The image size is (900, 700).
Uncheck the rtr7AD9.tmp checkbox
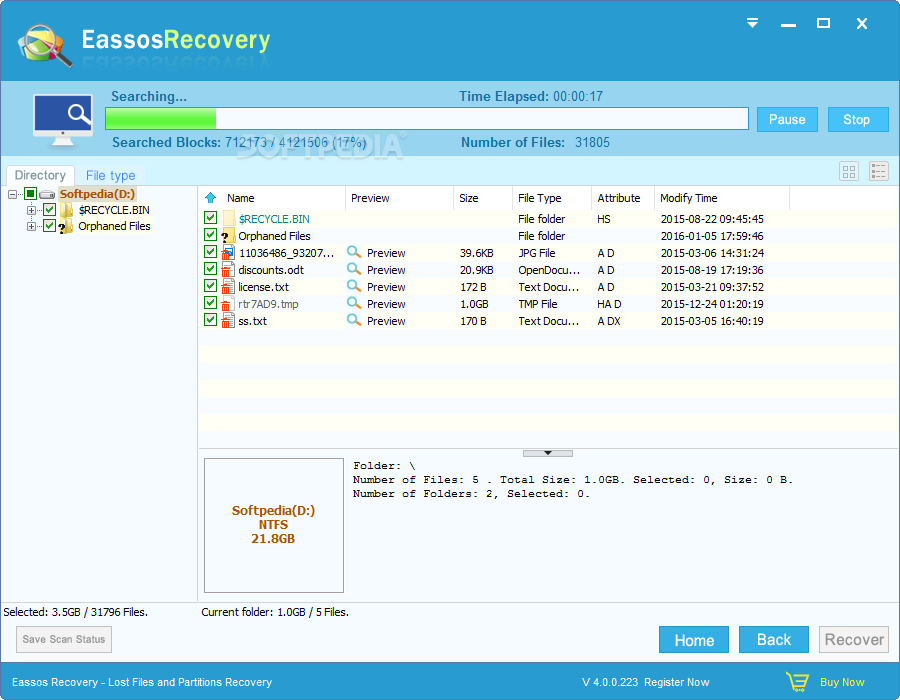coord(211,302)
